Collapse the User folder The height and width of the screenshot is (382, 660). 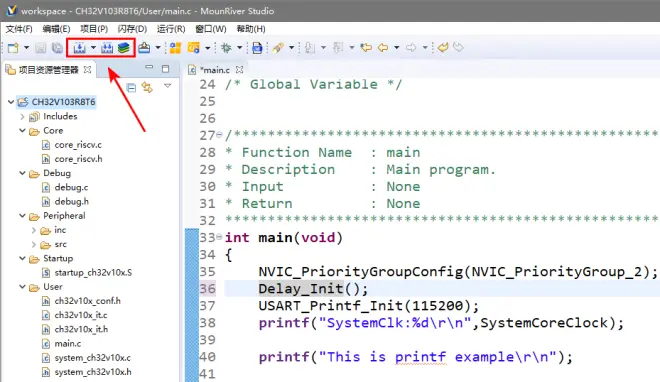pos(22,286)
